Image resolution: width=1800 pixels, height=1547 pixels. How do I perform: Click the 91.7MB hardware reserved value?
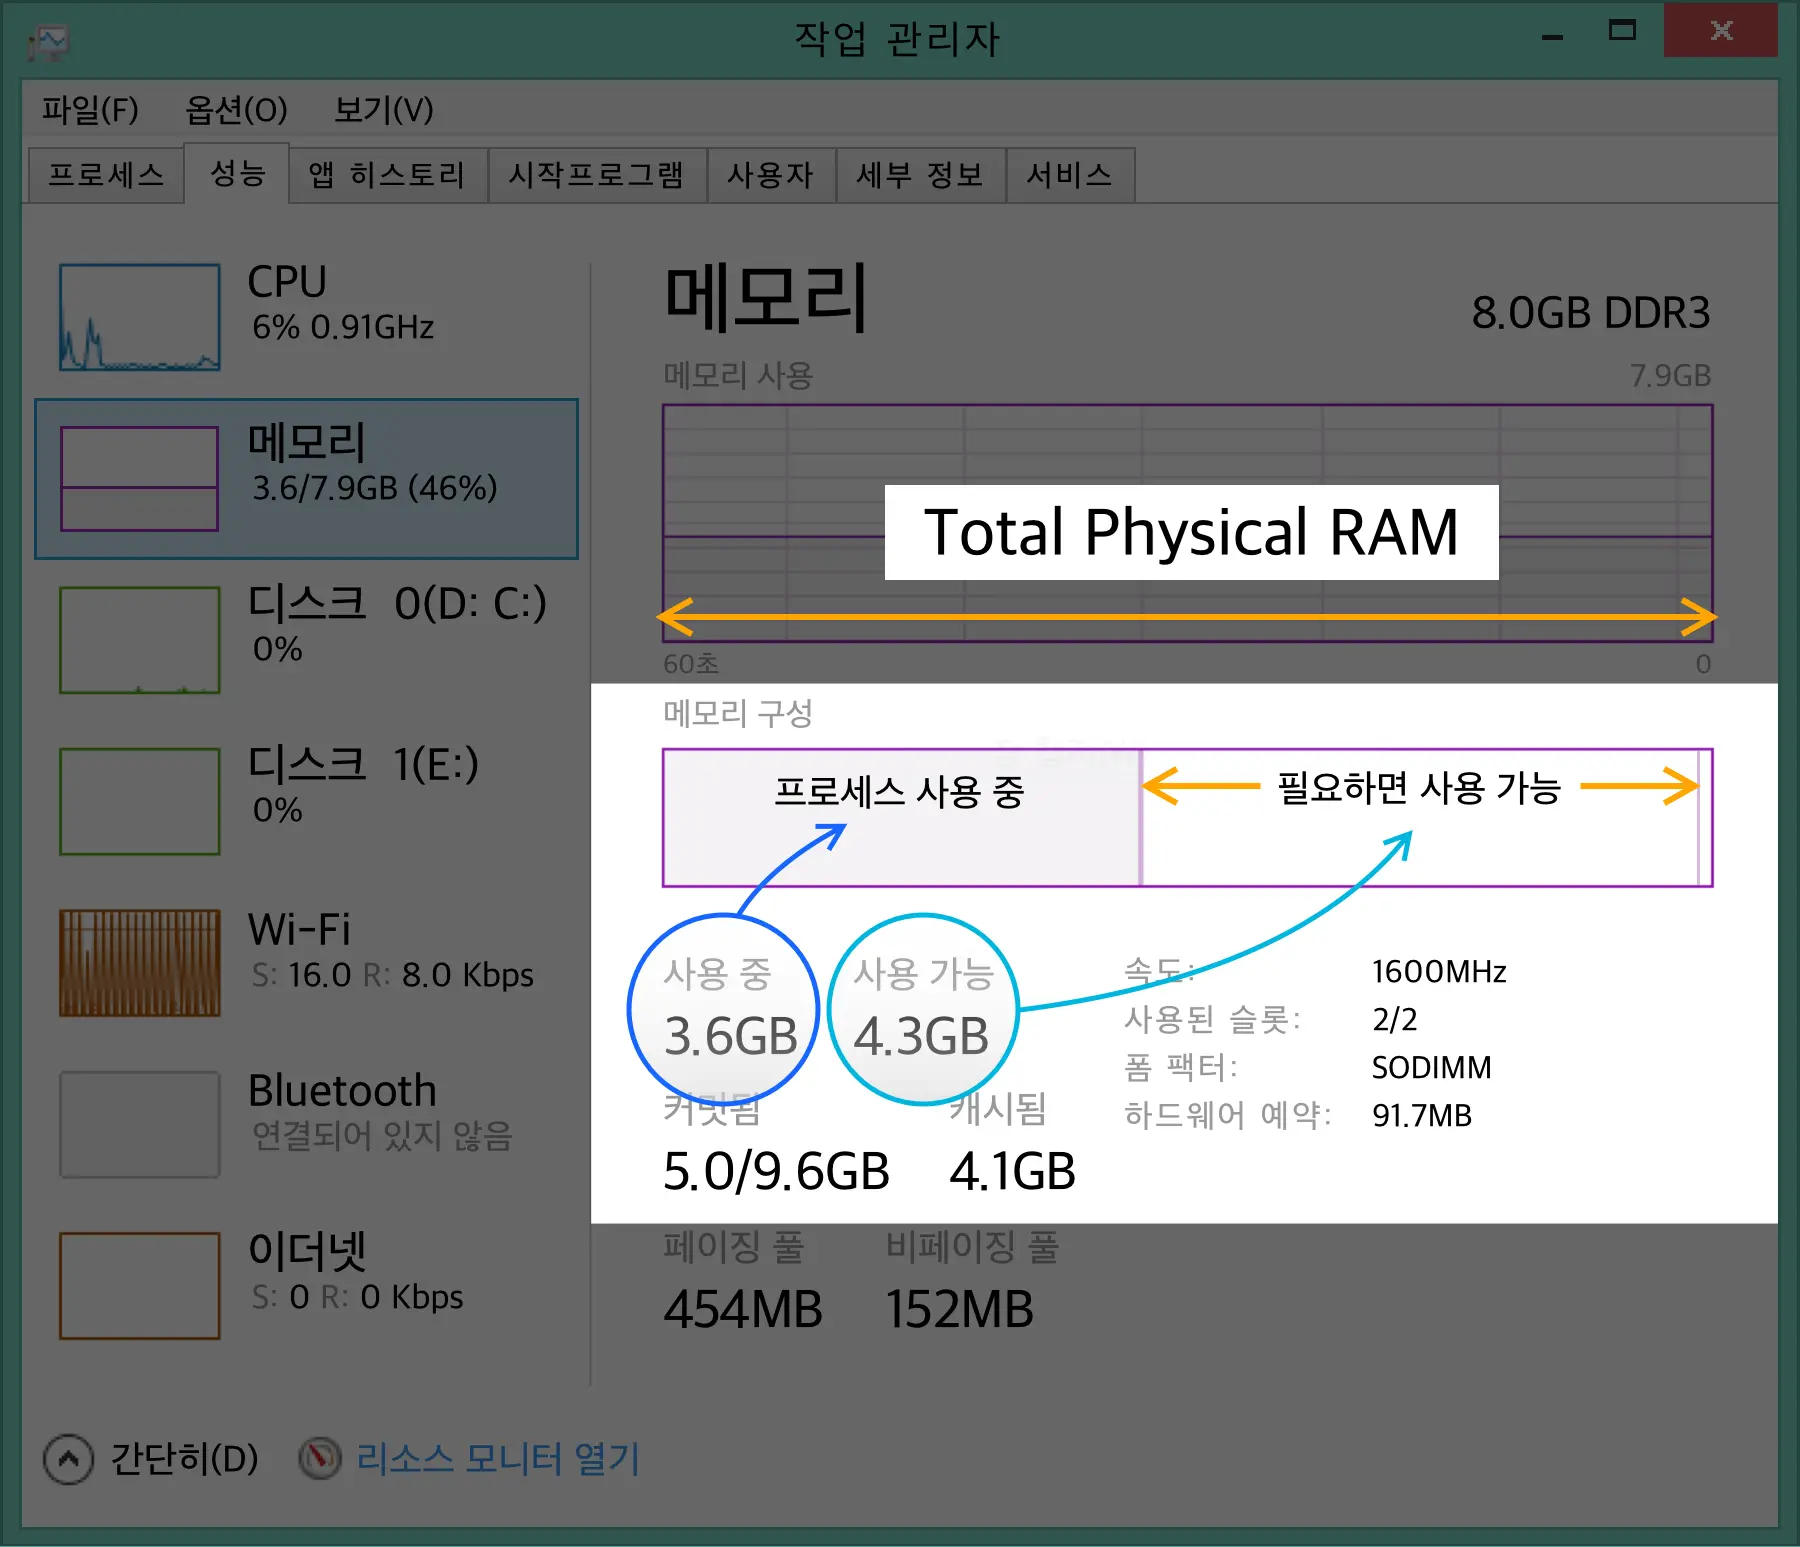click(1421, 1115)
